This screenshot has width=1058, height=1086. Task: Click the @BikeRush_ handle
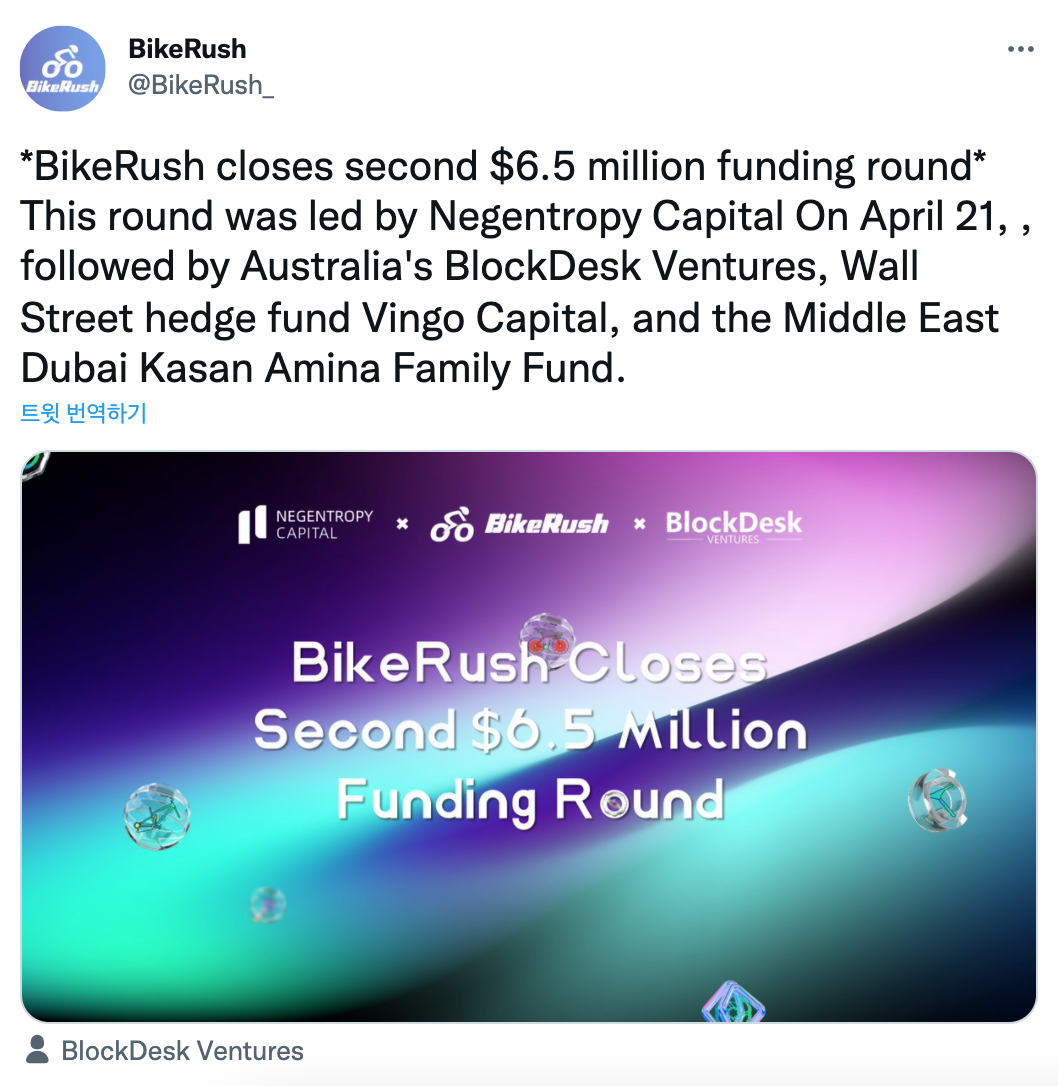[201, 85]
